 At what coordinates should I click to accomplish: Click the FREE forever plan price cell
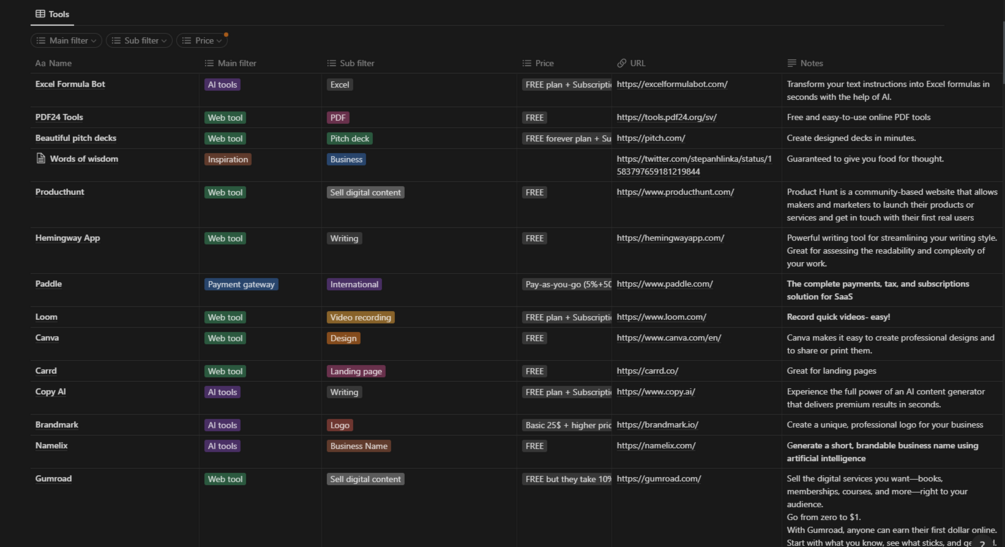(567, 139)
